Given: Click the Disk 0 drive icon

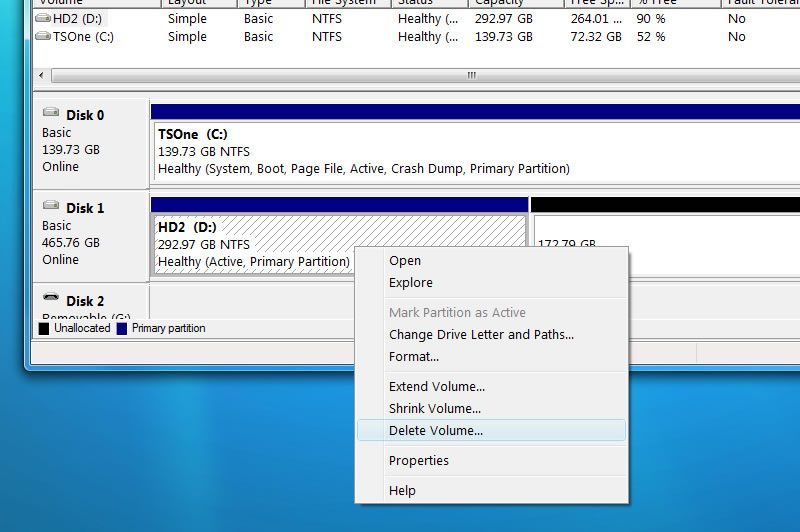Looking at the screenshot, I should click(51, 114).
